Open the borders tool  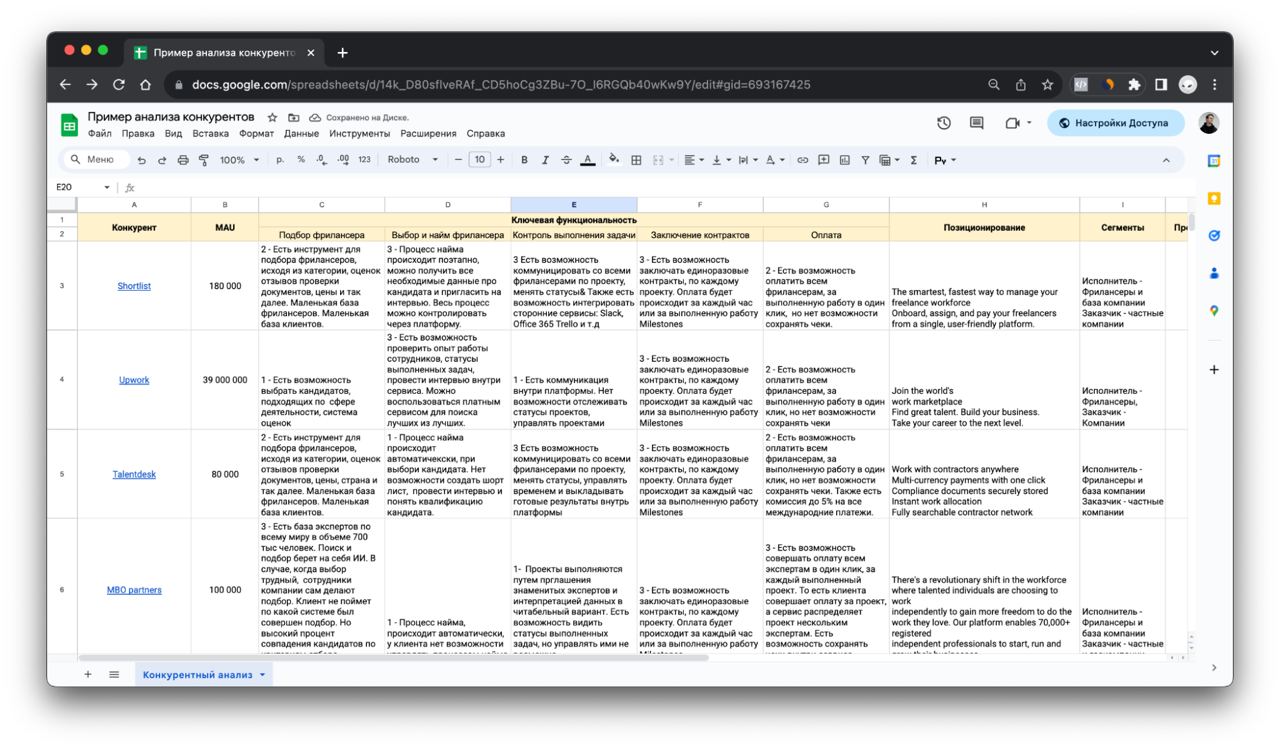(636, 160)
